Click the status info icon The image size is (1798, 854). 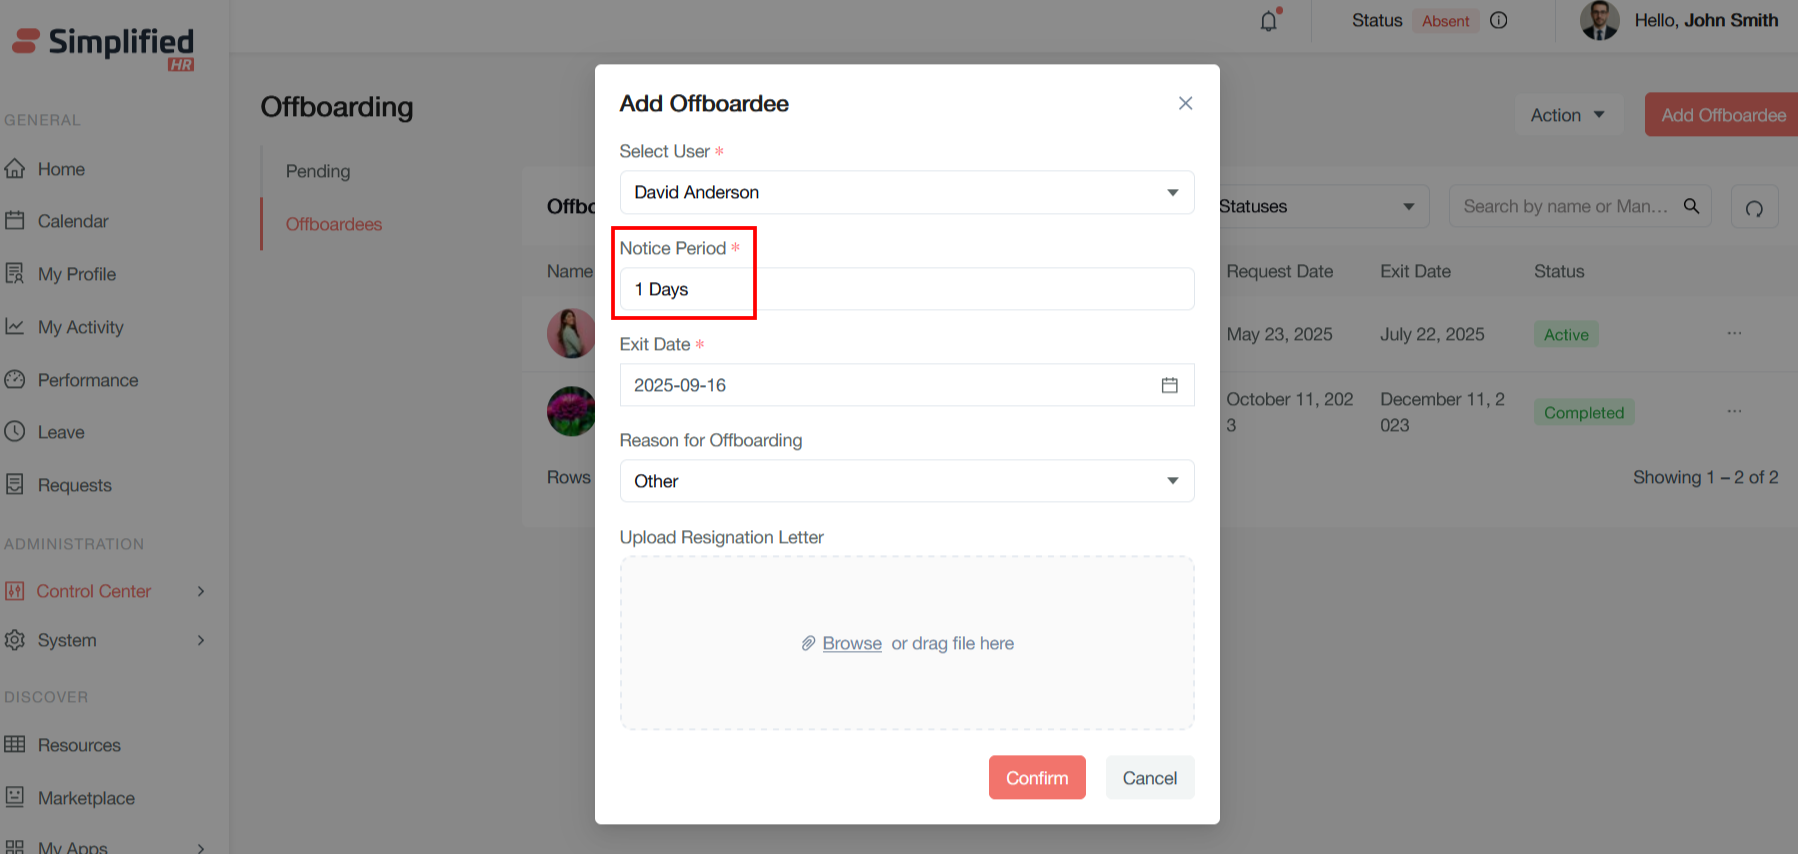pos(1498,21)
